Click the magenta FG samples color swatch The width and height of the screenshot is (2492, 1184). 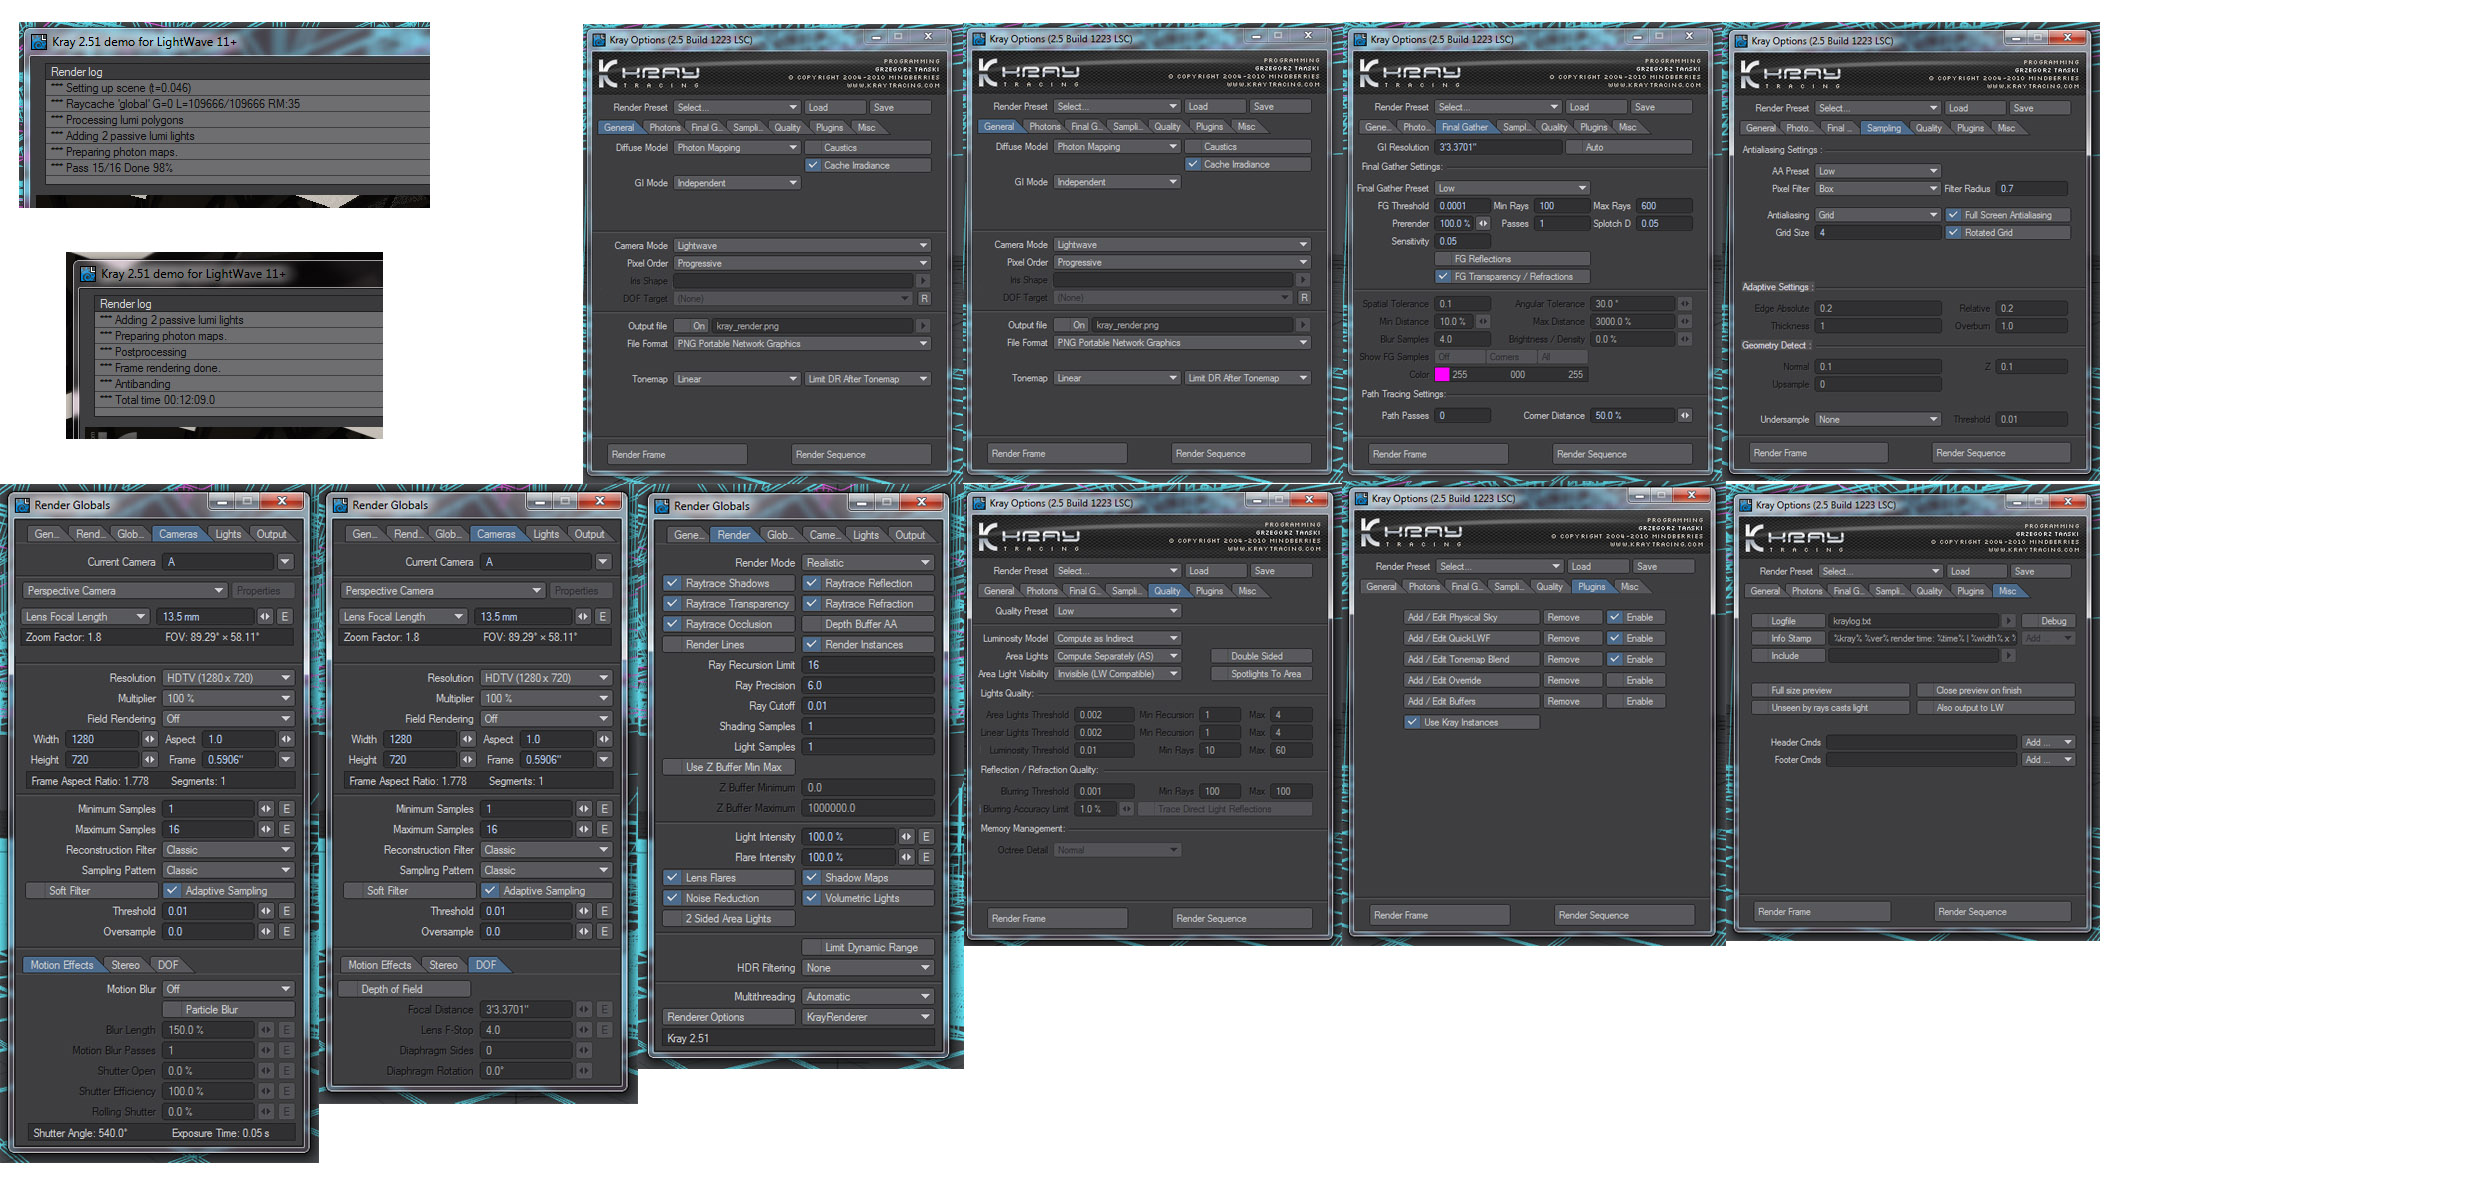coord(1442,375)
